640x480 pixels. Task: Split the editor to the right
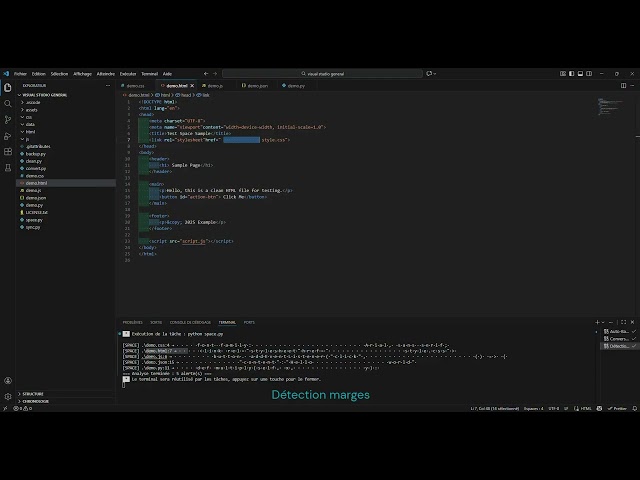[x=623, y=86]
